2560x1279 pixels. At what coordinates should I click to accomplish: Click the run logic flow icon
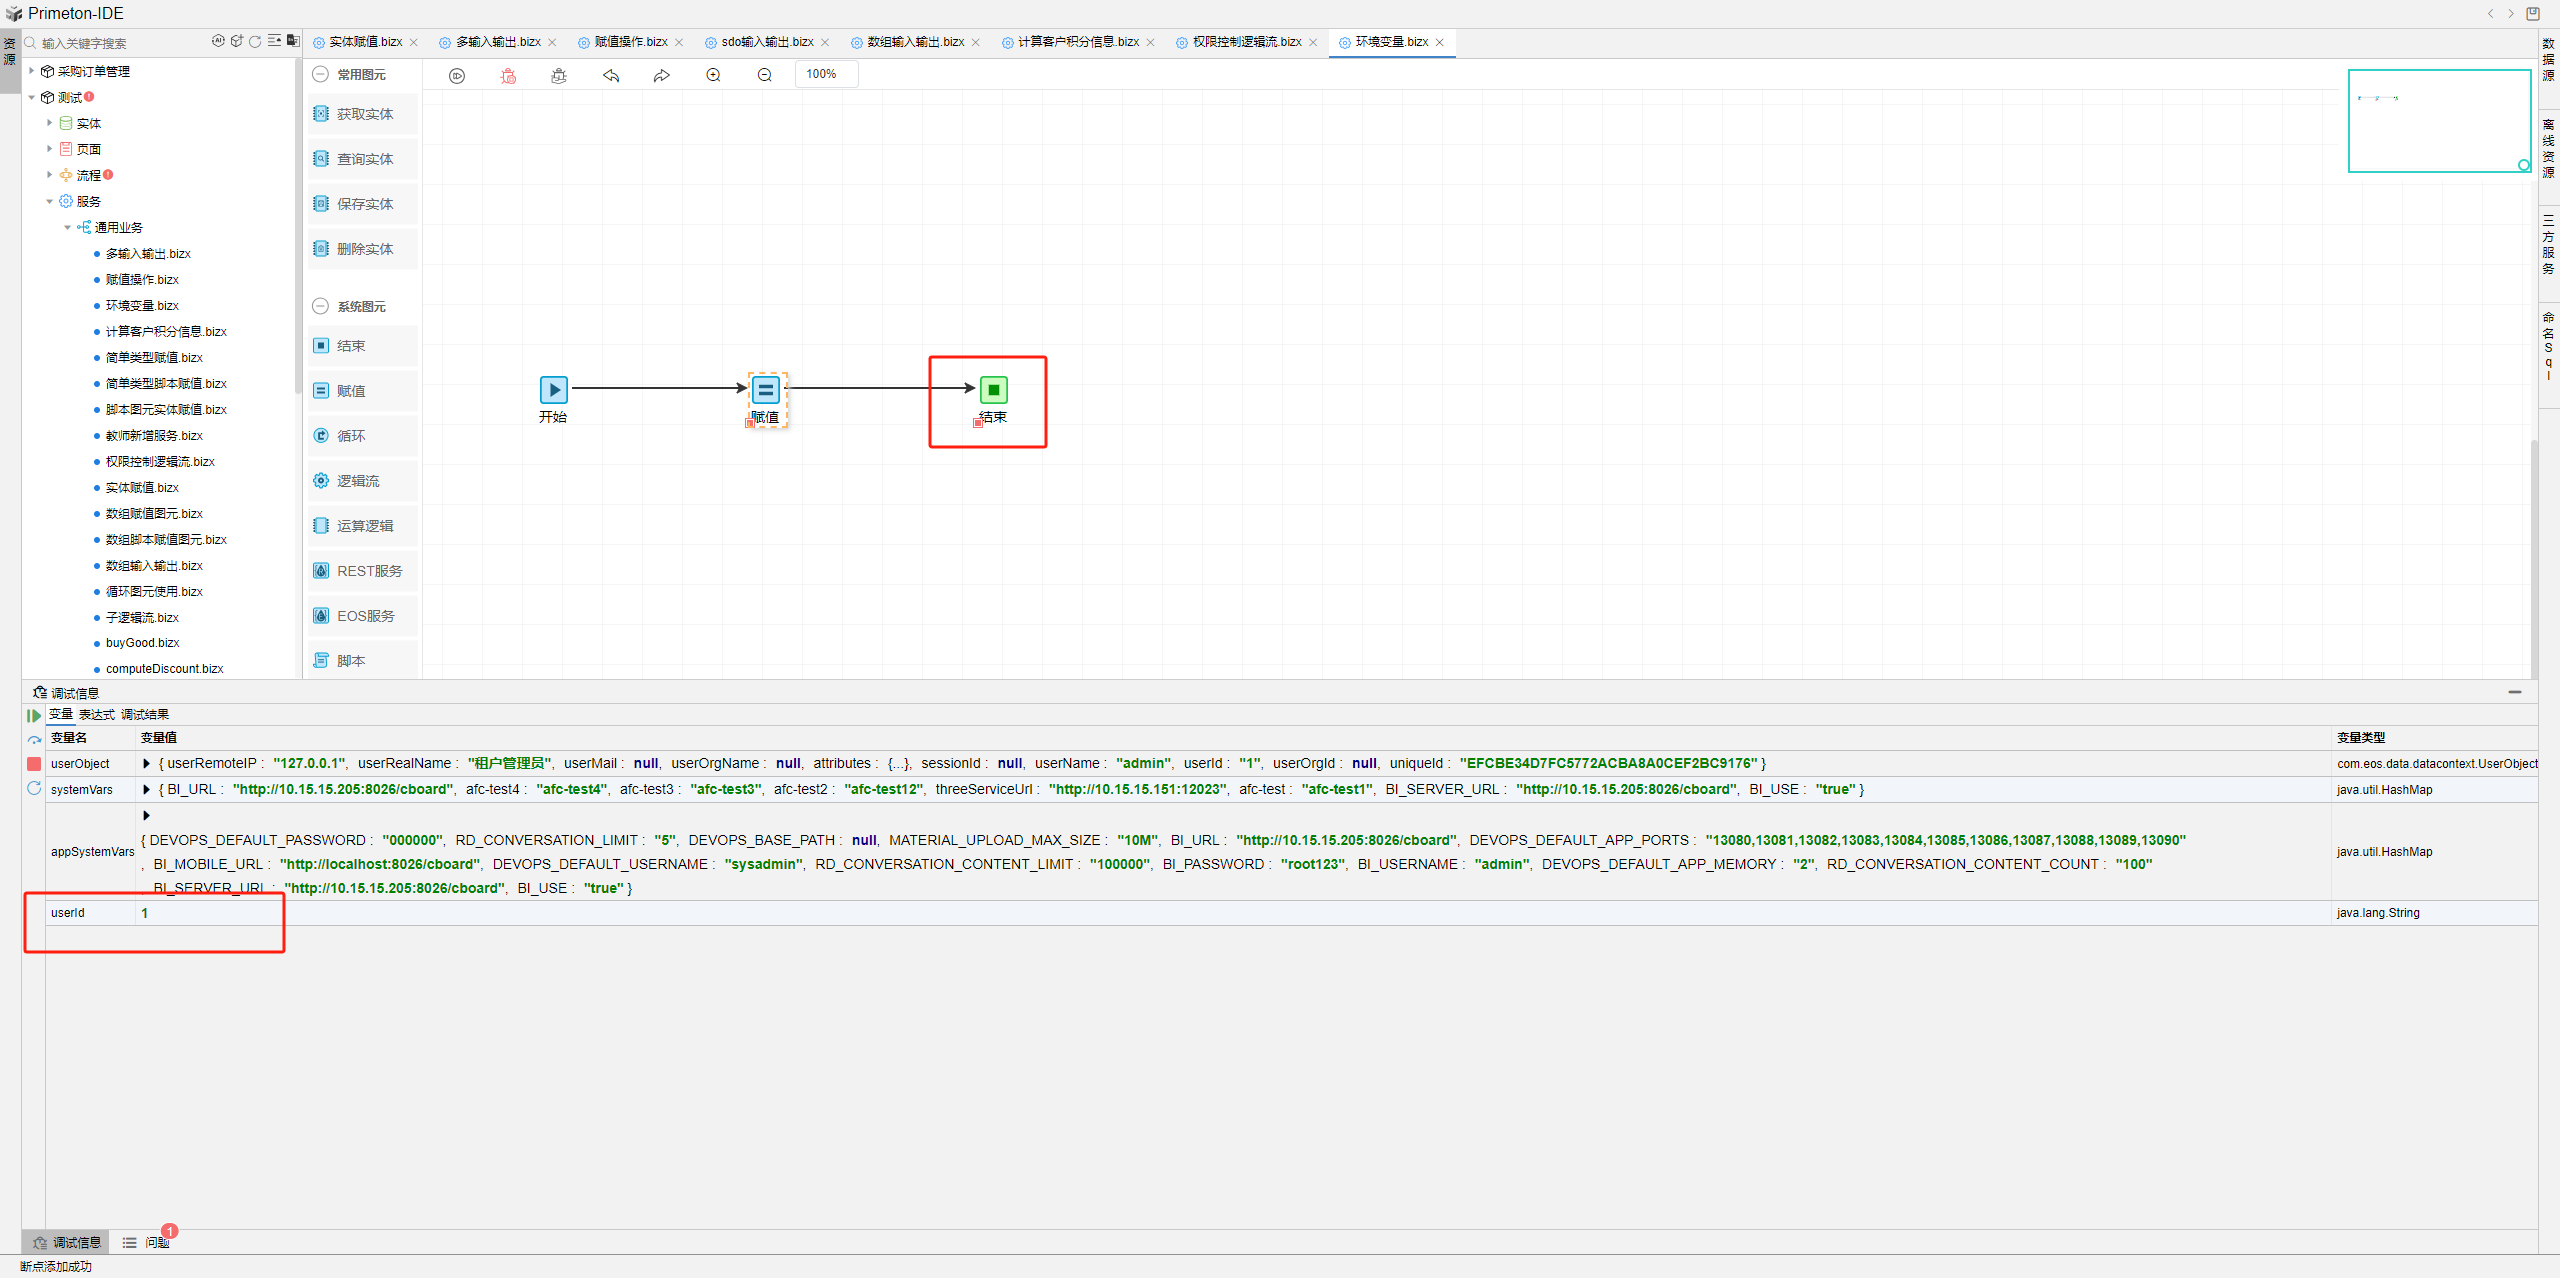pyautogui.click(x=457, y=76)
